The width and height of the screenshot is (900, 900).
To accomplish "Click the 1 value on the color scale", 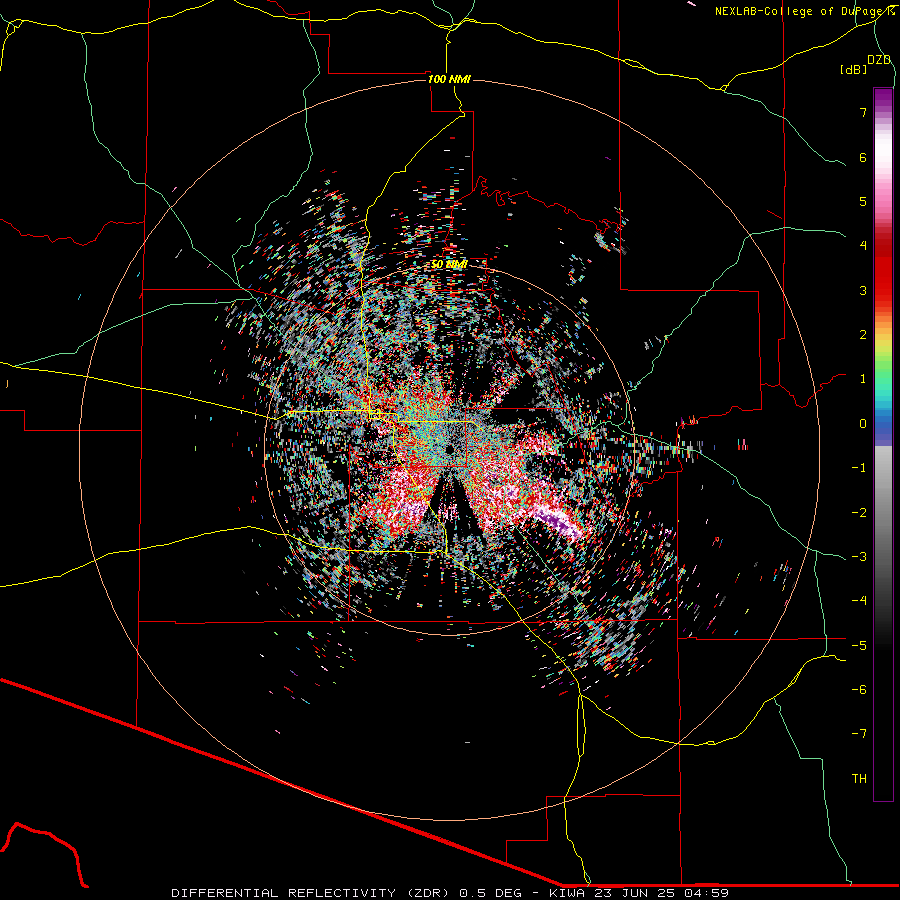I will (863, 379).
